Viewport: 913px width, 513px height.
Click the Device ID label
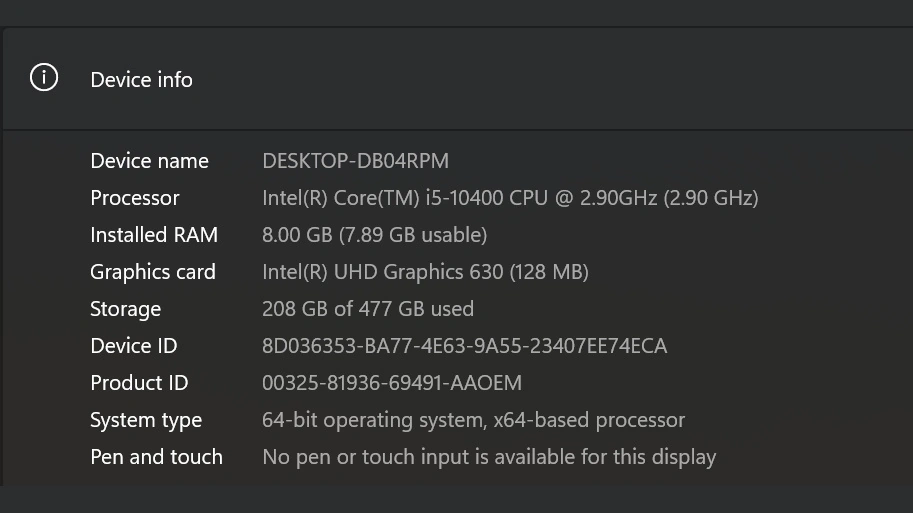[133, 346]
